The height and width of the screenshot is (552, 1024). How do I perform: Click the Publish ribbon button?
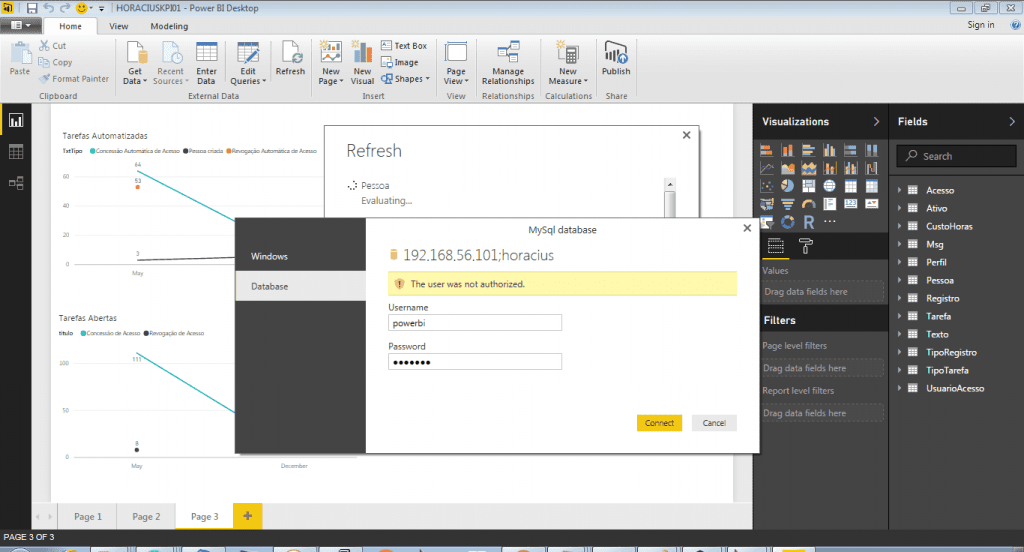pyautogui.click(x=616, y=59)
